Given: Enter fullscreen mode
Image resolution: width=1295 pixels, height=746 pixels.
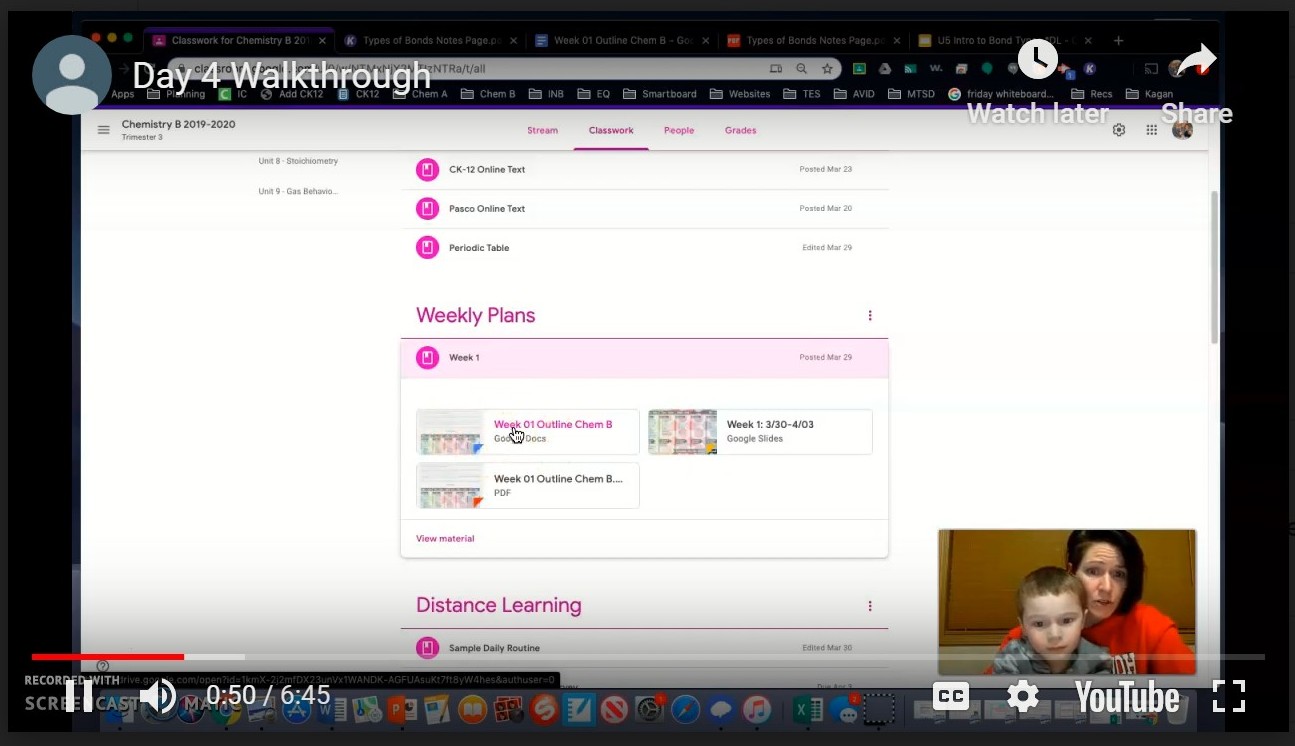Looking at the screenshot, I should tap(1228, 696).
